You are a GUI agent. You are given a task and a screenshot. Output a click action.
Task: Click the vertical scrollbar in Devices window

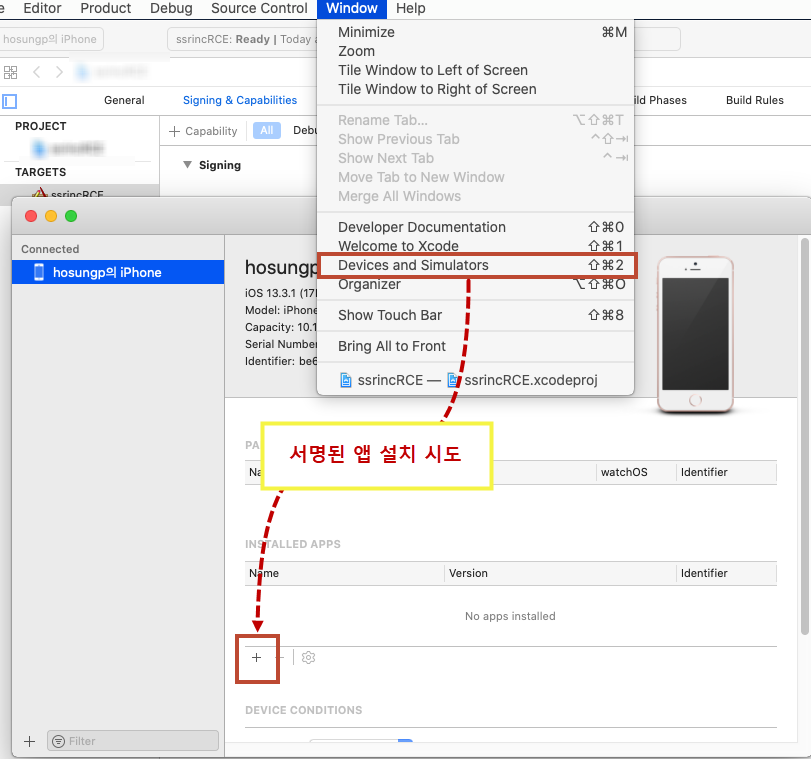tap(804, 436)
